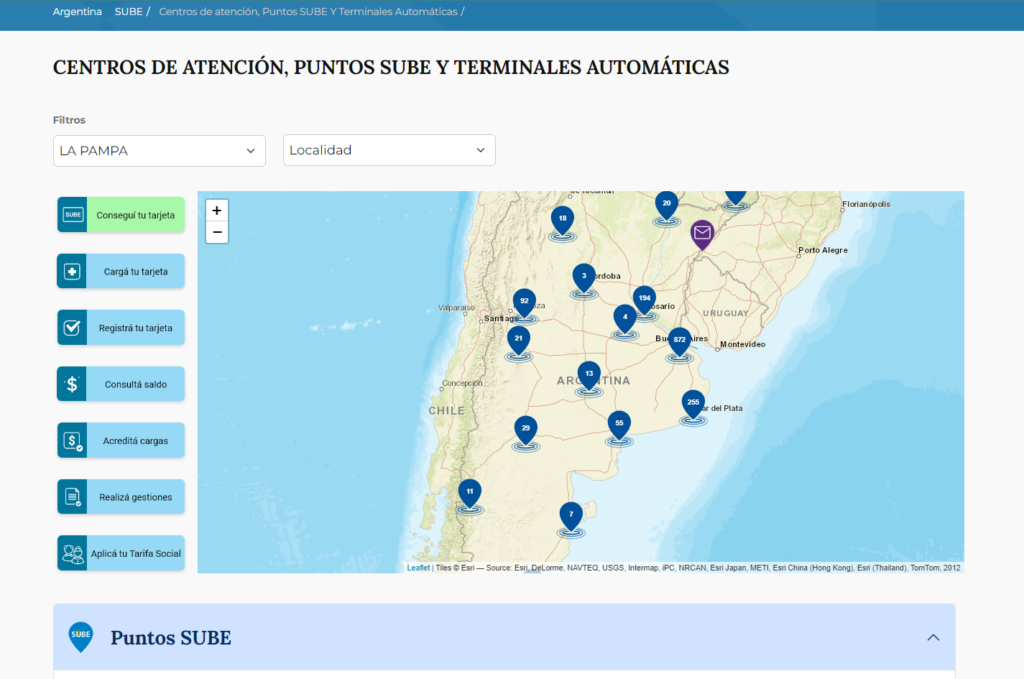Screen dimensions: 1024x679
Task: Click the page heading Centros de Atención
Action: point(391,67)
